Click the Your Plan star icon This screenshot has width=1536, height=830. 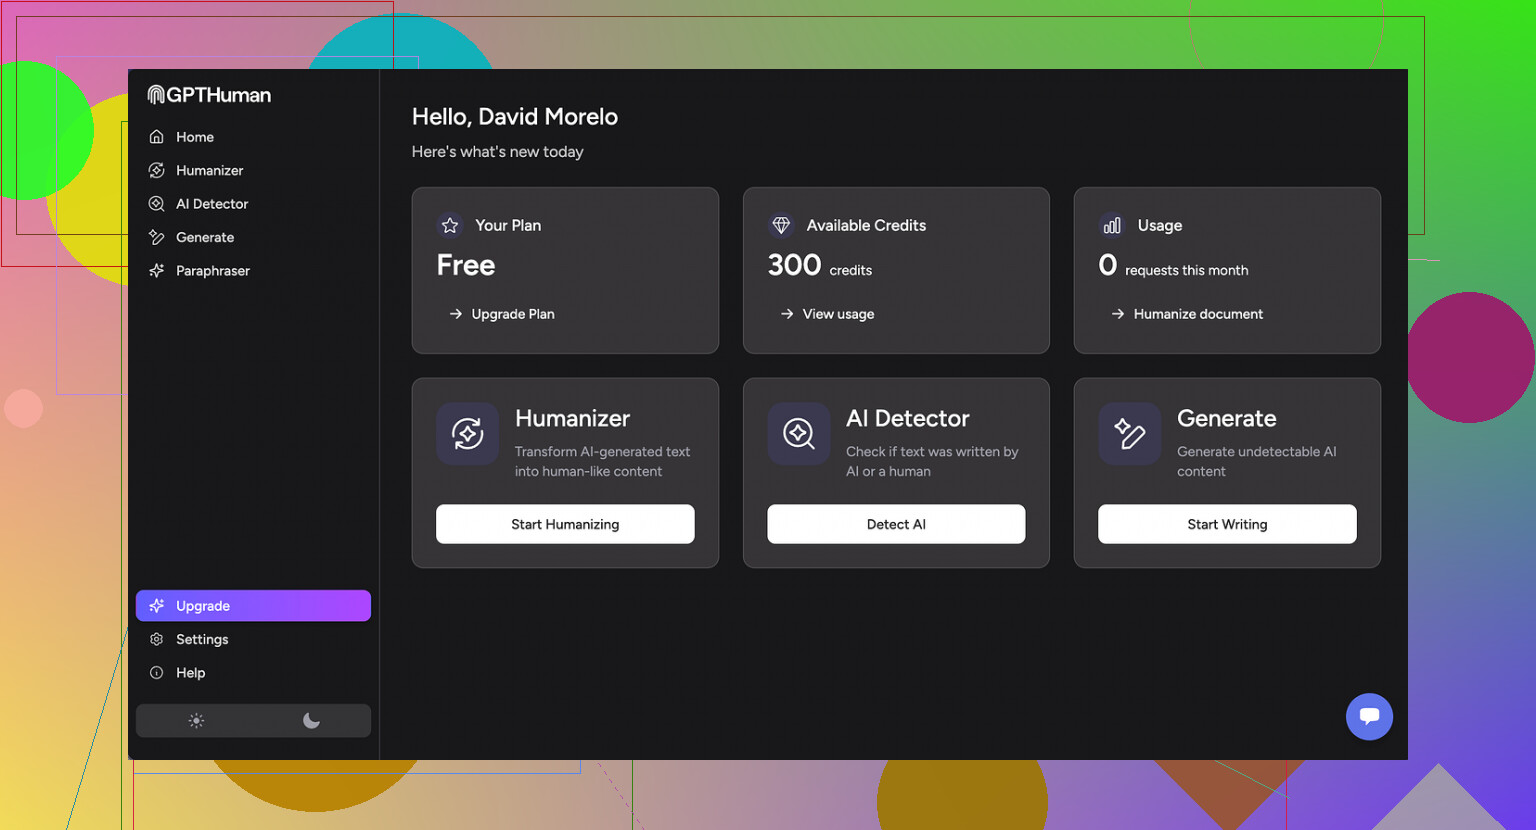[450, 226]
